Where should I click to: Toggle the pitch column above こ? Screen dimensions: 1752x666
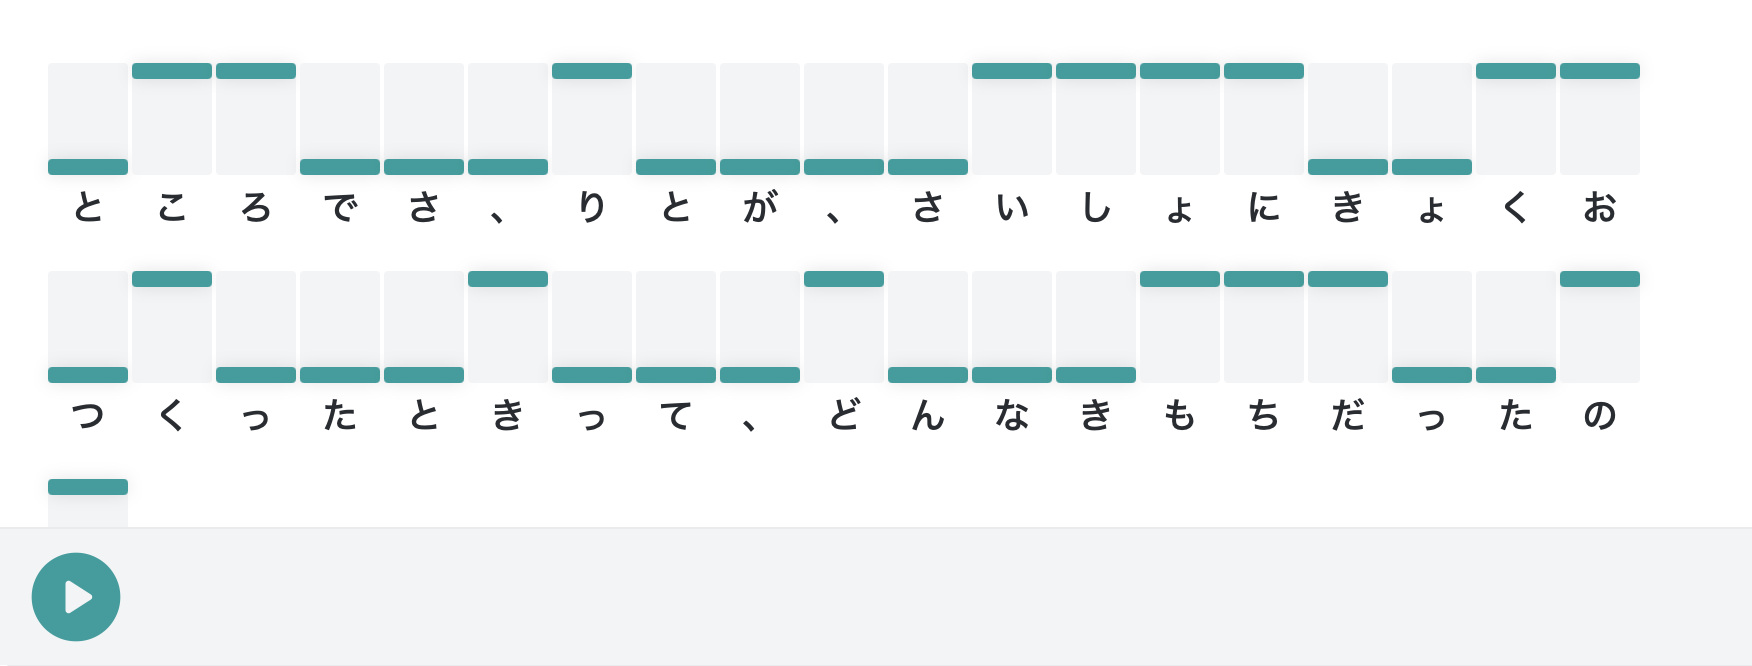point(172,119)
